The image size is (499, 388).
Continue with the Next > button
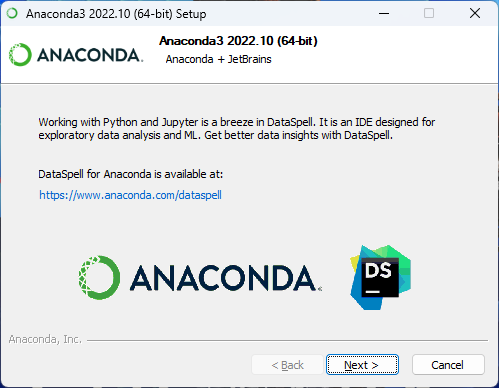pos(362,365)
